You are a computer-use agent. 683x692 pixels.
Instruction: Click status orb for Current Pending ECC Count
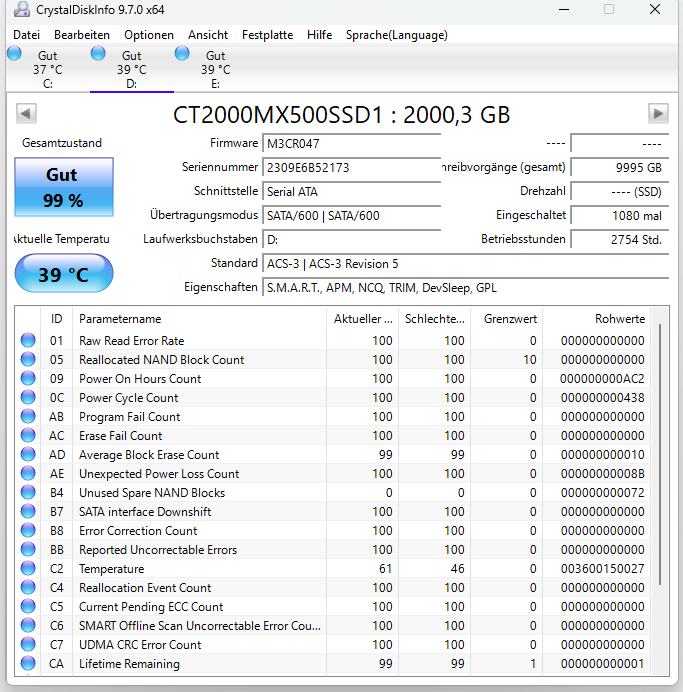(x=28, y=606)
